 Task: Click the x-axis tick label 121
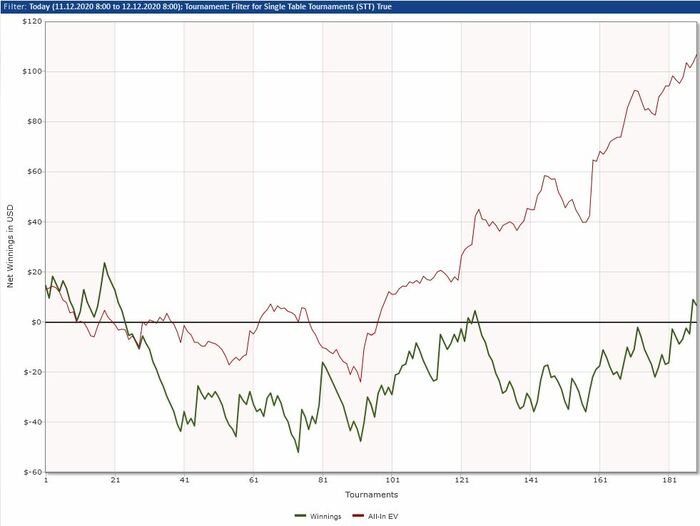click(462, 480)
